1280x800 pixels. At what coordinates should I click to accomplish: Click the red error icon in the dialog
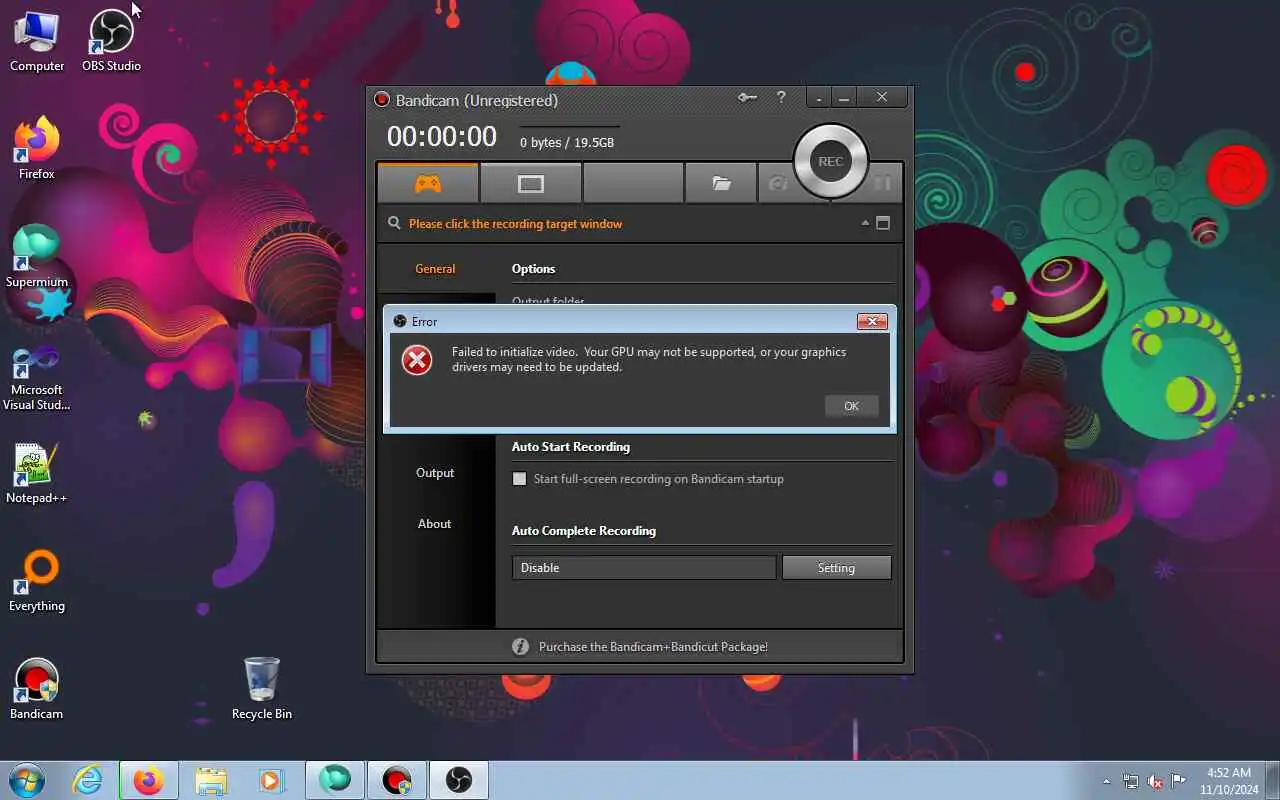[417, 360]
